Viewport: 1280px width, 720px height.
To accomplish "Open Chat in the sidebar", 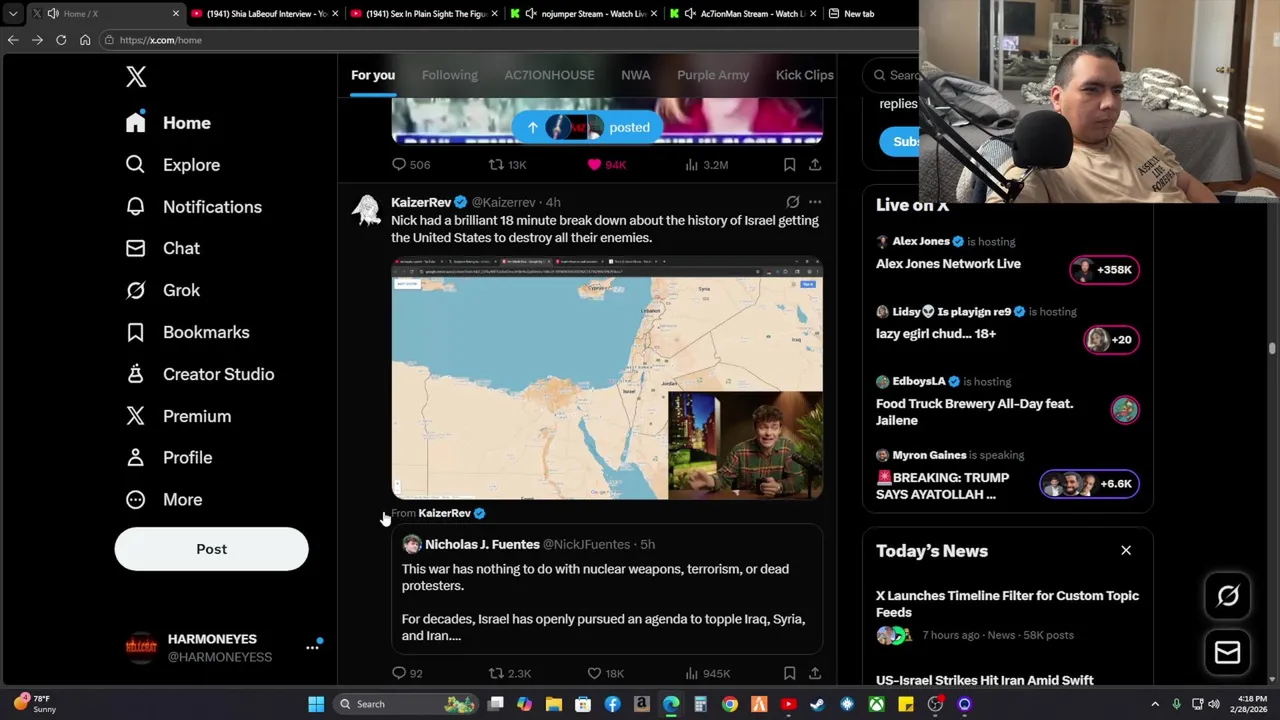I will (x=163, y=248).
